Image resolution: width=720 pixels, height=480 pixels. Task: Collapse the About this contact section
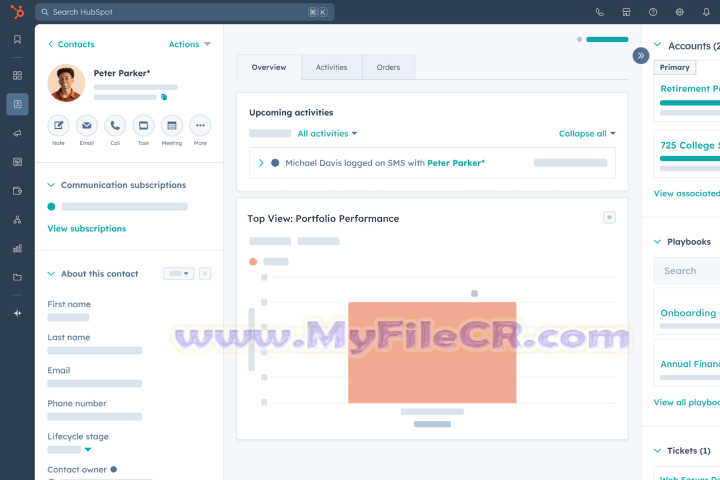click(x=51, y=274)
